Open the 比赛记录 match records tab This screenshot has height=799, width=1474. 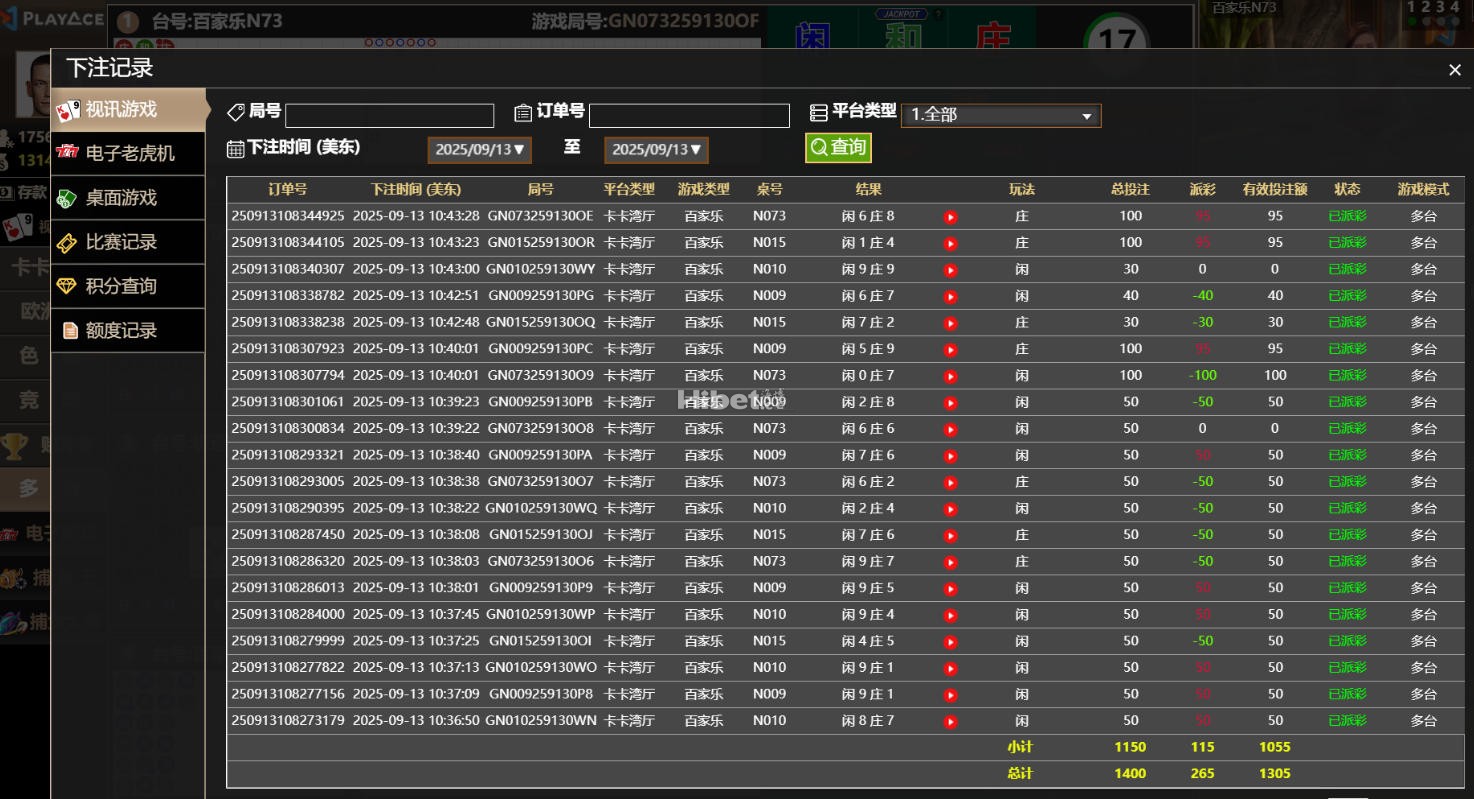pos(129,242)
